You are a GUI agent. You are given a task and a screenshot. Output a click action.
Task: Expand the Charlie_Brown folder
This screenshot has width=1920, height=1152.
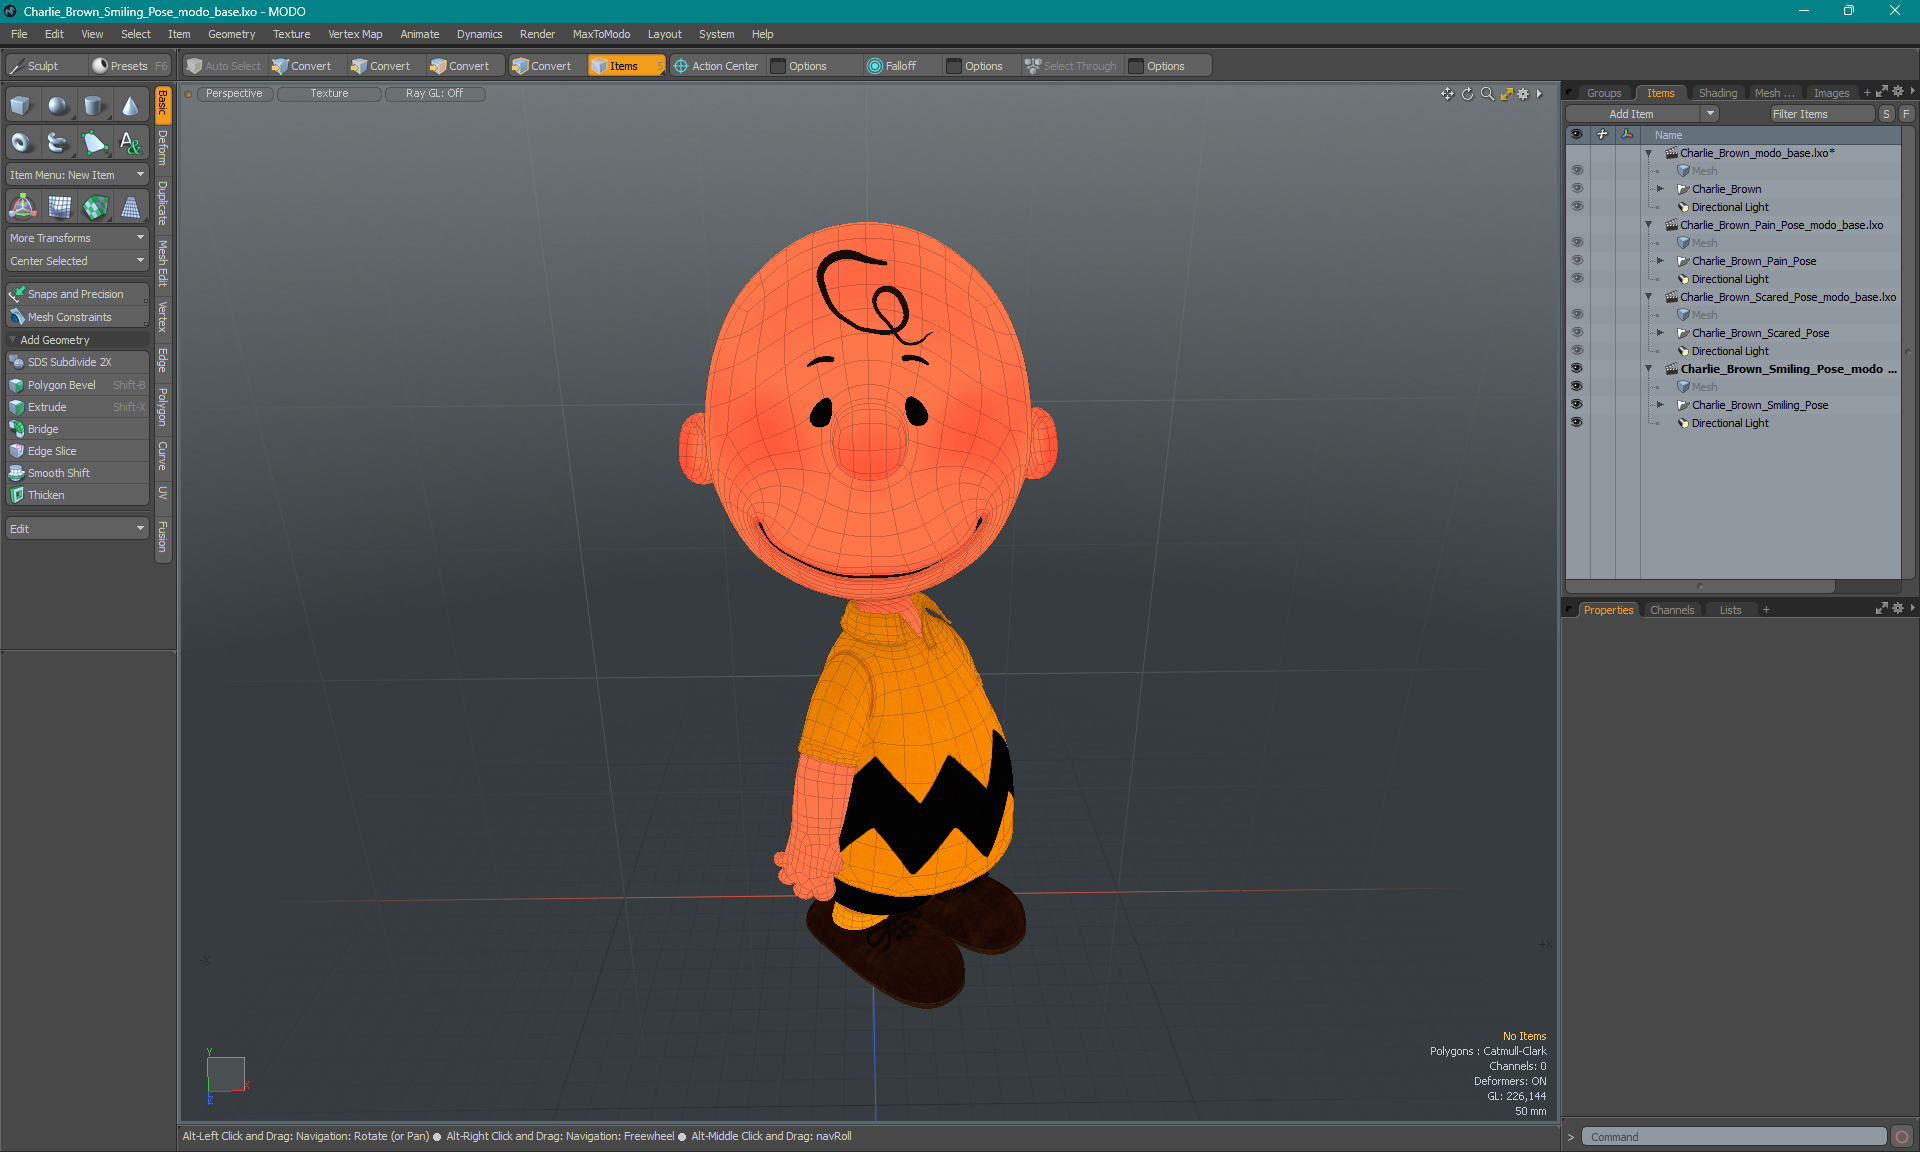1660,189
